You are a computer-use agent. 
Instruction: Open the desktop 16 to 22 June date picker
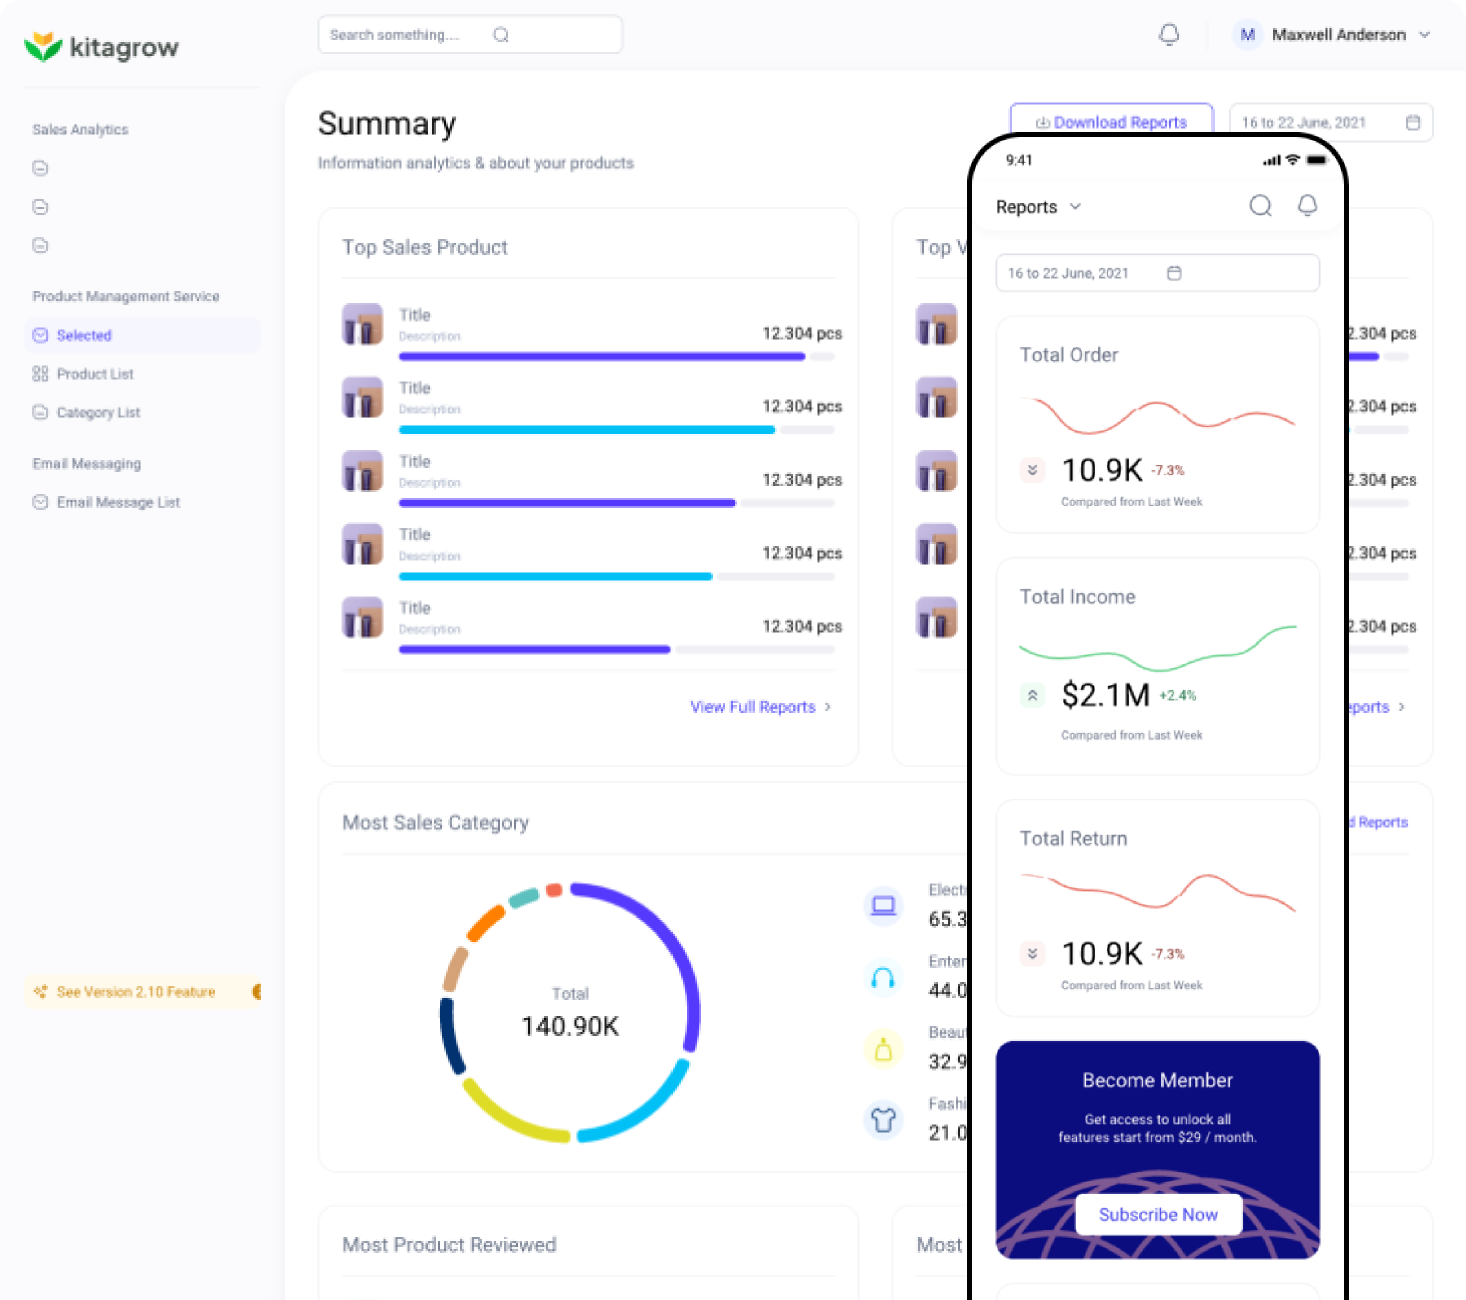click(x=1330, y=122)
